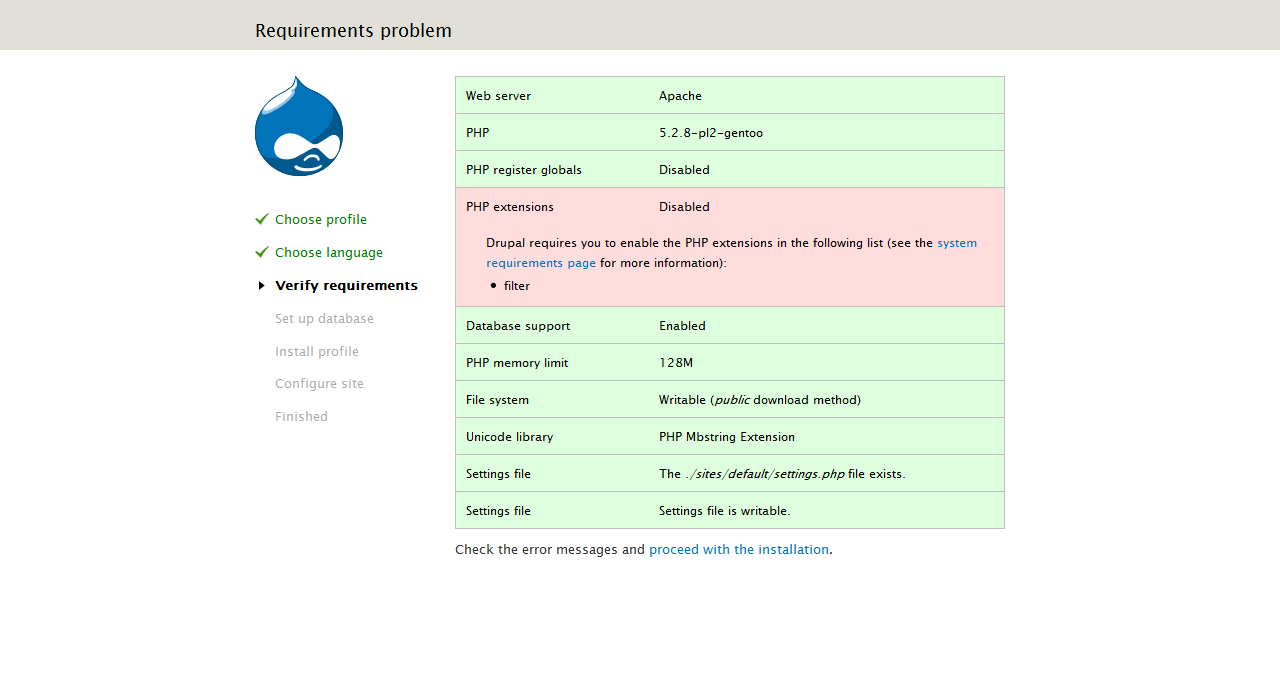Click the PHP Mbstring Extension value
Viewport: 1280px width, 698px height.
click(x=727, y=437)
